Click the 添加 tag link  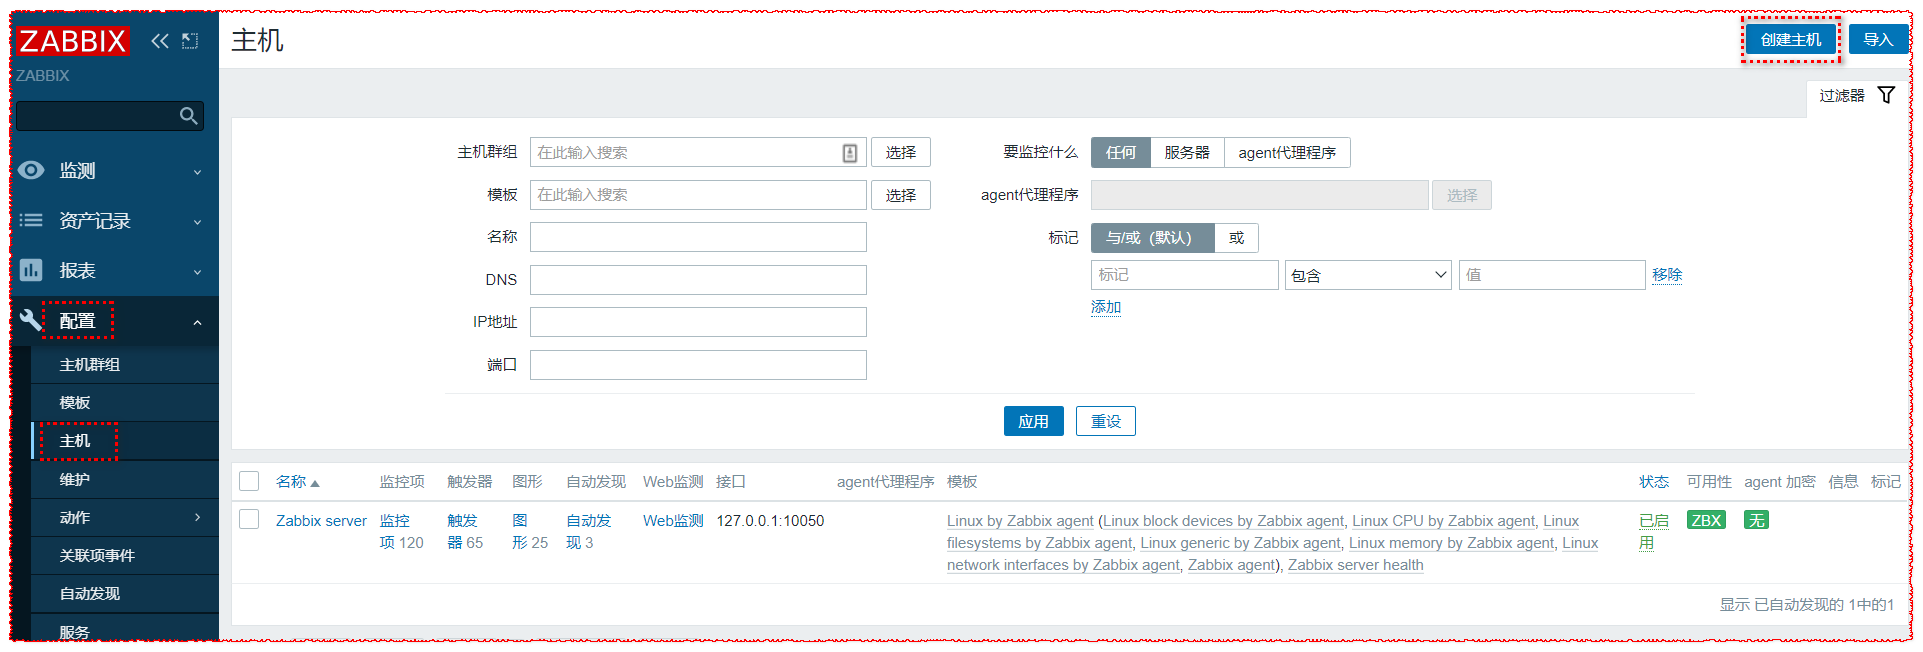pyautogui.click(x=1106, y=307)
